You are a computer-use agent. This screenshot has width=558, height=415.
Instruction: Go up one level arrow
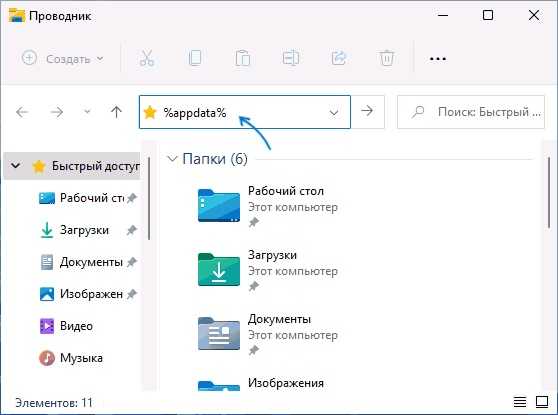tap(116, 112)
